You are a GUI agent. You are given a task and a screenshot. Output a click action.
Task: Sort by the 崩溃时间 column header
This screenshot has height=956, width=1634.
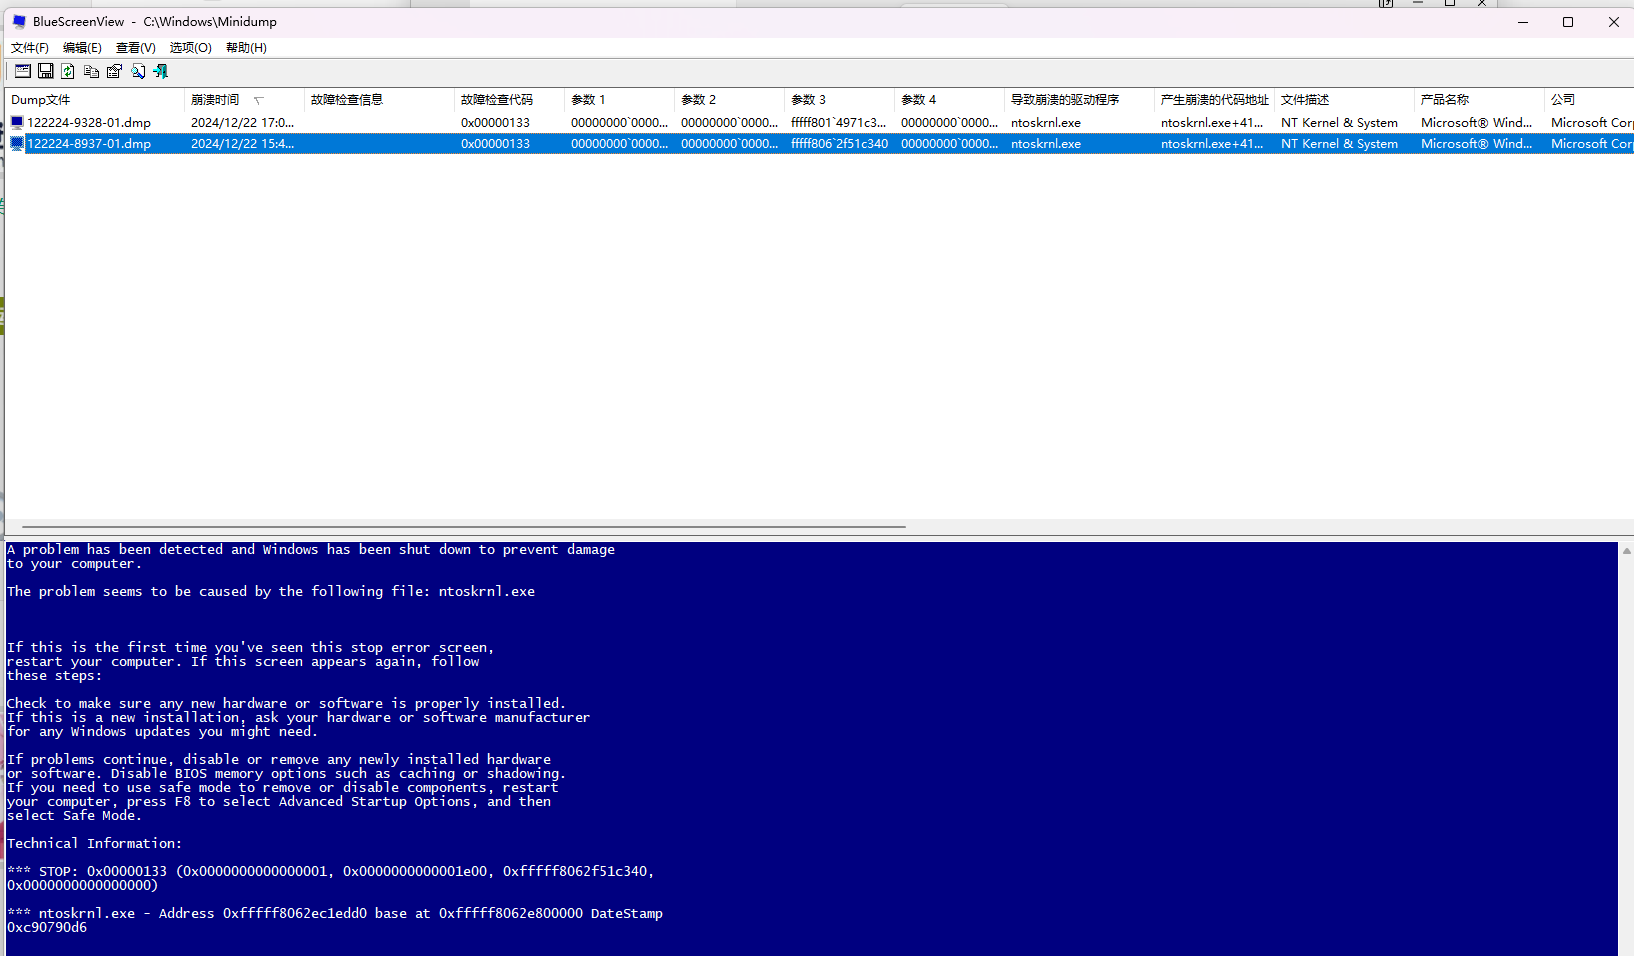pyautogui.click(x=215, y=99)
